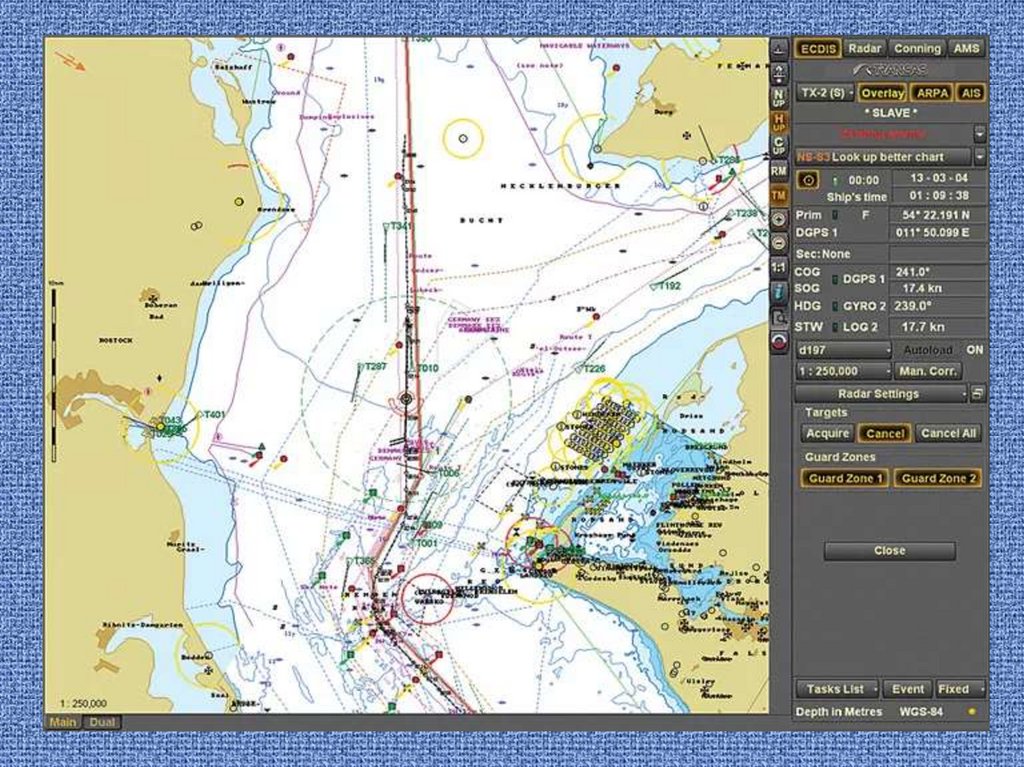This screenshot has height=767, width=1024.
Task: Open the Conning tab
Action: (x=916, y=48)
